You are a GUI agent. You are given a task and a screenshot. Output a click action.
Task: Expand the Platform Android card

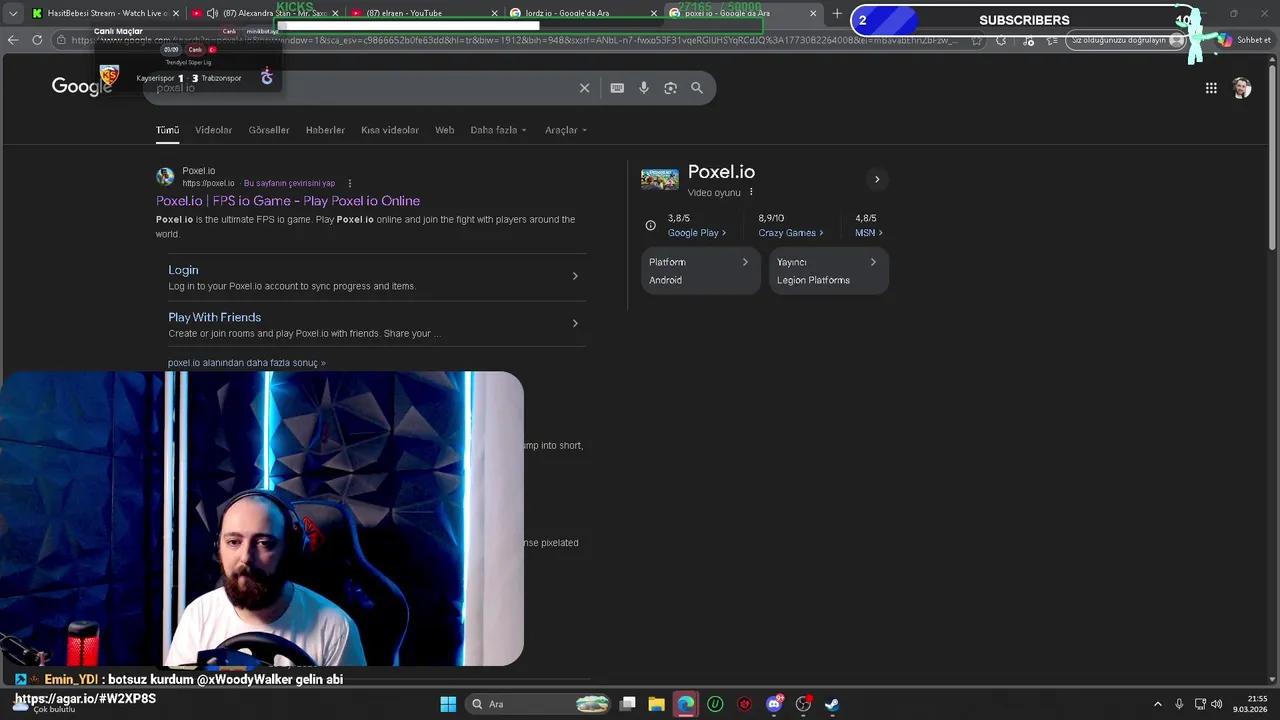700,271
